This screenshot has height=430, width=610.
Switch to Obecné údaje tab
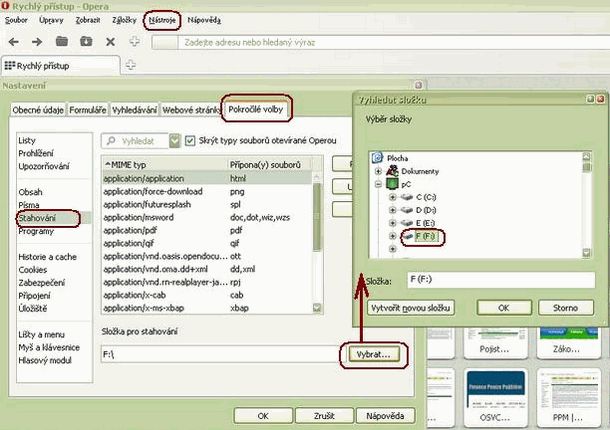(x=38, y=110)
